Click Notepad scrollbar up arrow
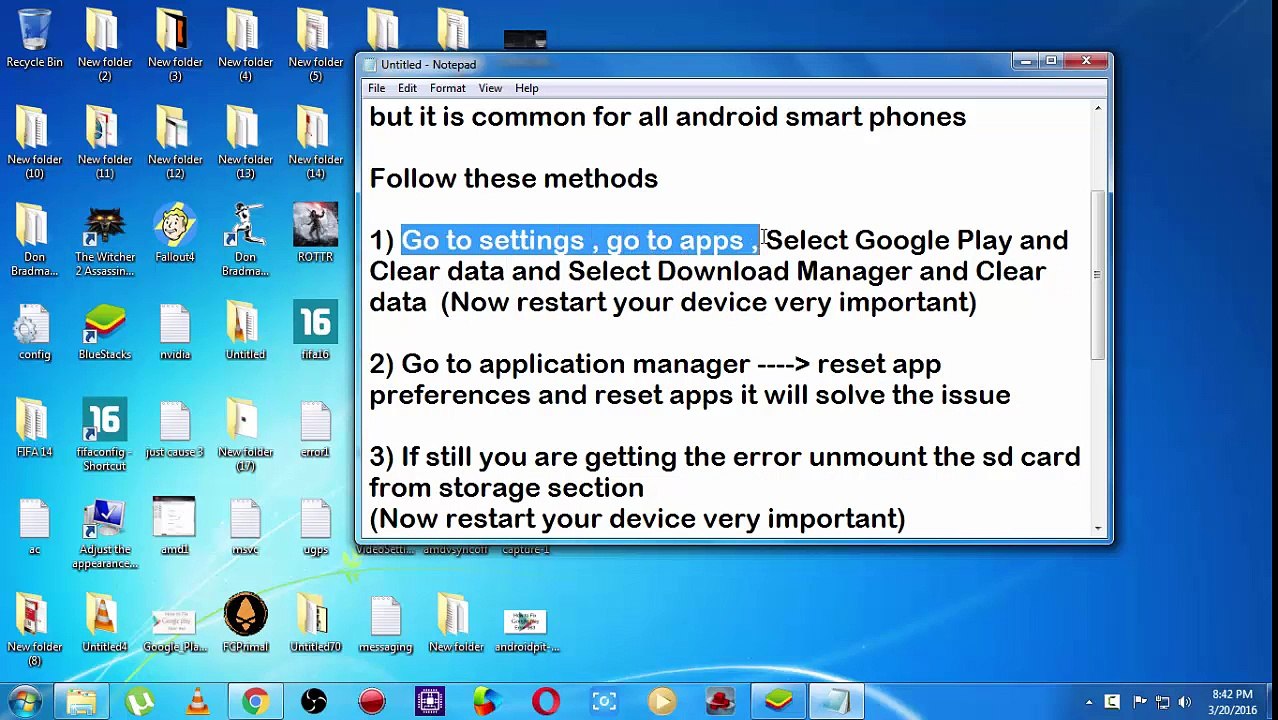This screenshot has width=1278, height=720. 1098,108
